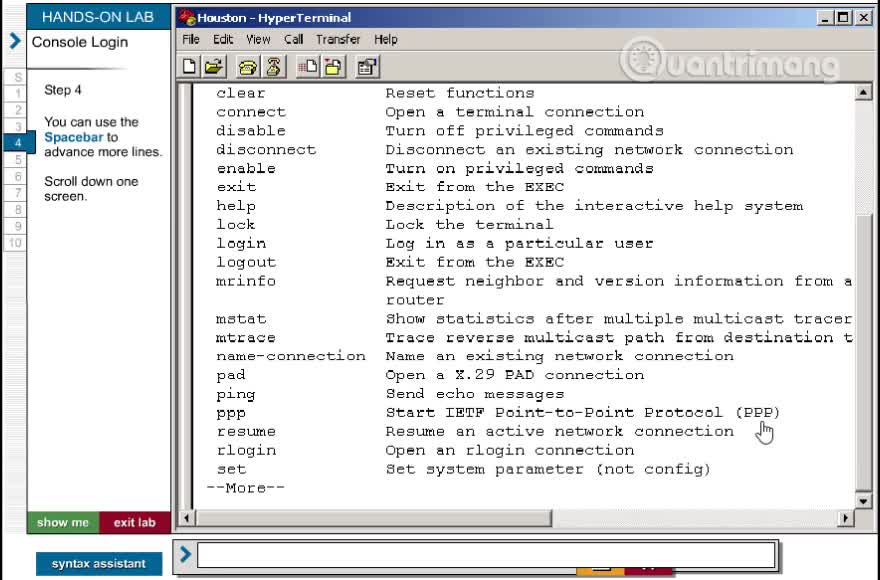Click the 'rlogin' command text

[246, 450]
